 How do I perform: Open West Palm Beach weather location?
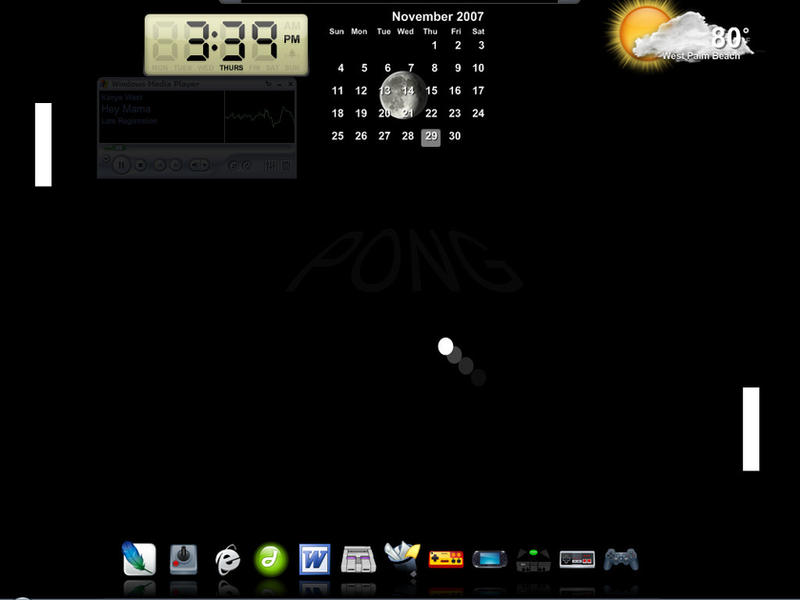point(701,56)
